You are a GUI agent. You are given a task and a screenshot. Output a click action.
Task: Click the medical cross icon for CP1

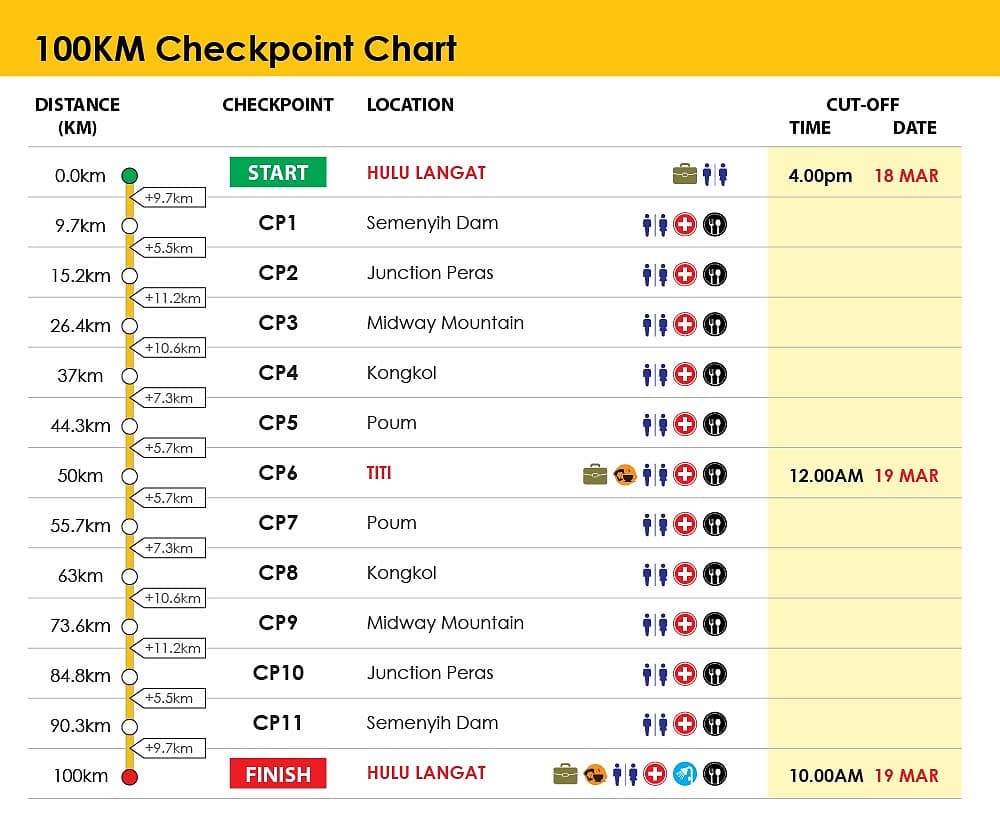tap(685, 225)
